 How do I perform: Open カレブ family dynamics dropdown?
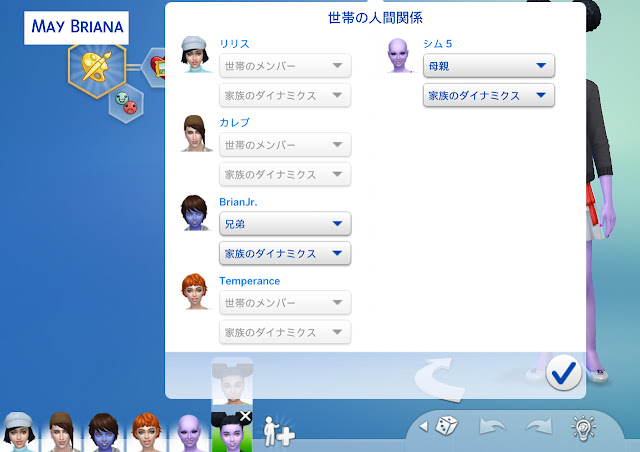click(x=285, y=175)
